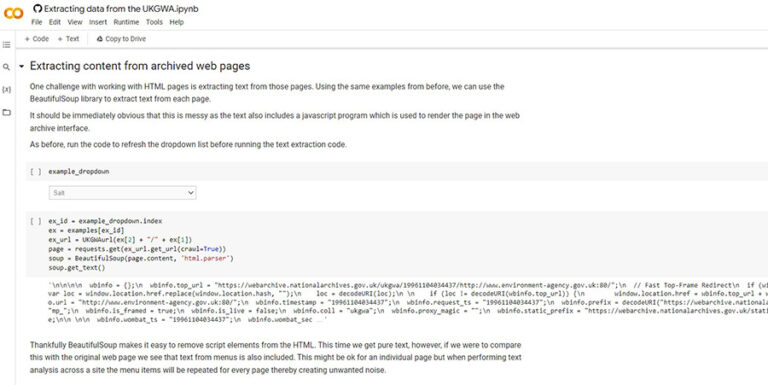Open the File menu

click(x=37, y=22)
